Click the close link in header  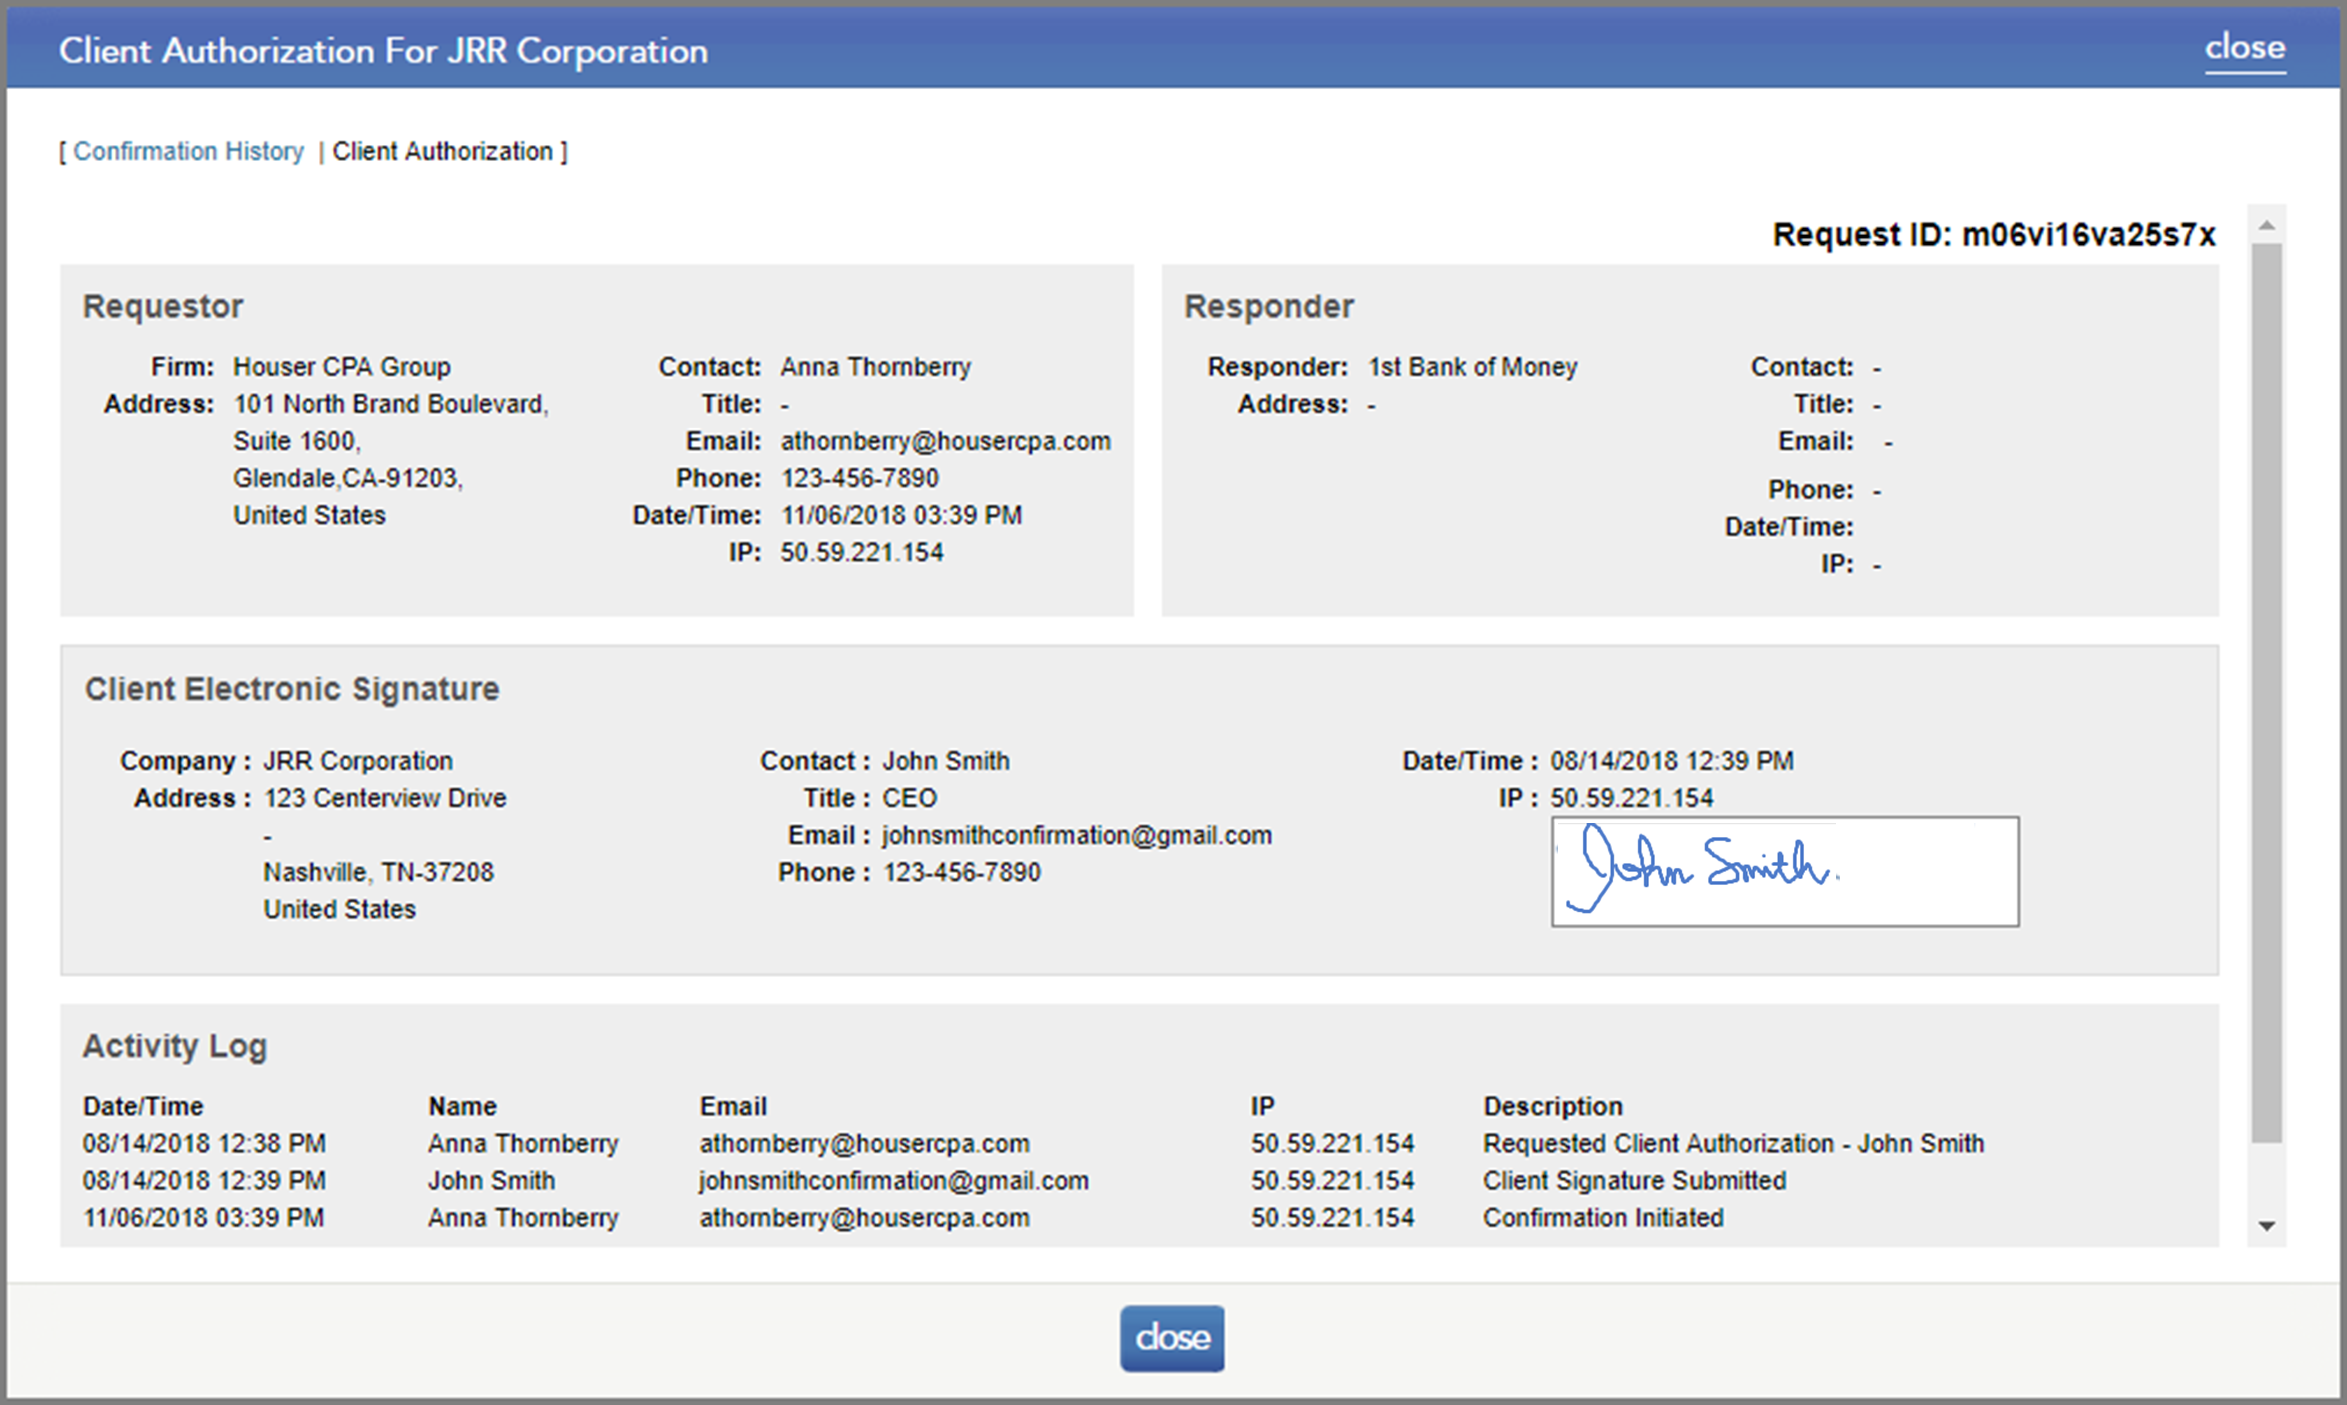point(2244,48)
